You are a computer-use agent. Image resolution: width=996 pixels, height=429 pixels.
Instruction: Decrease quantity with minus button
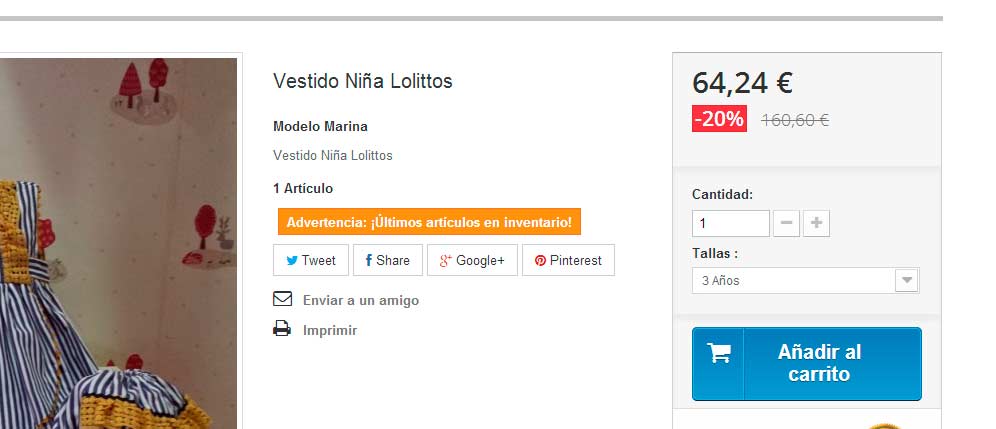point(787,223)
